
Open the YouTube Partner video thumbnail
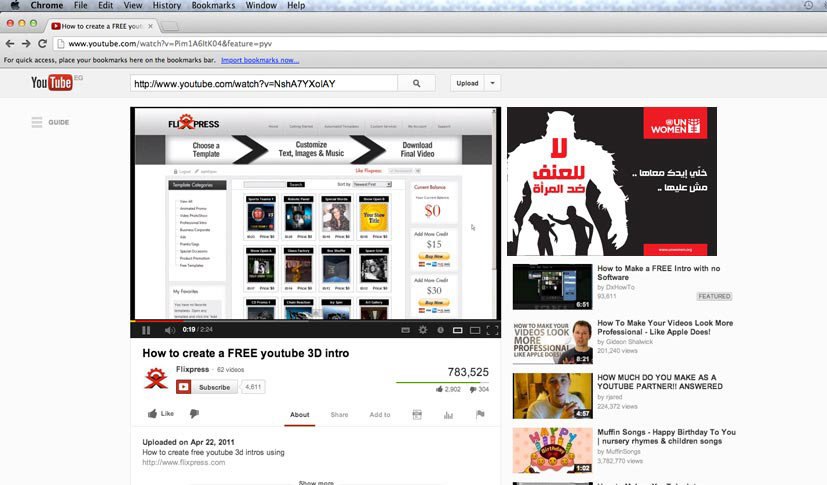point(552,396)
